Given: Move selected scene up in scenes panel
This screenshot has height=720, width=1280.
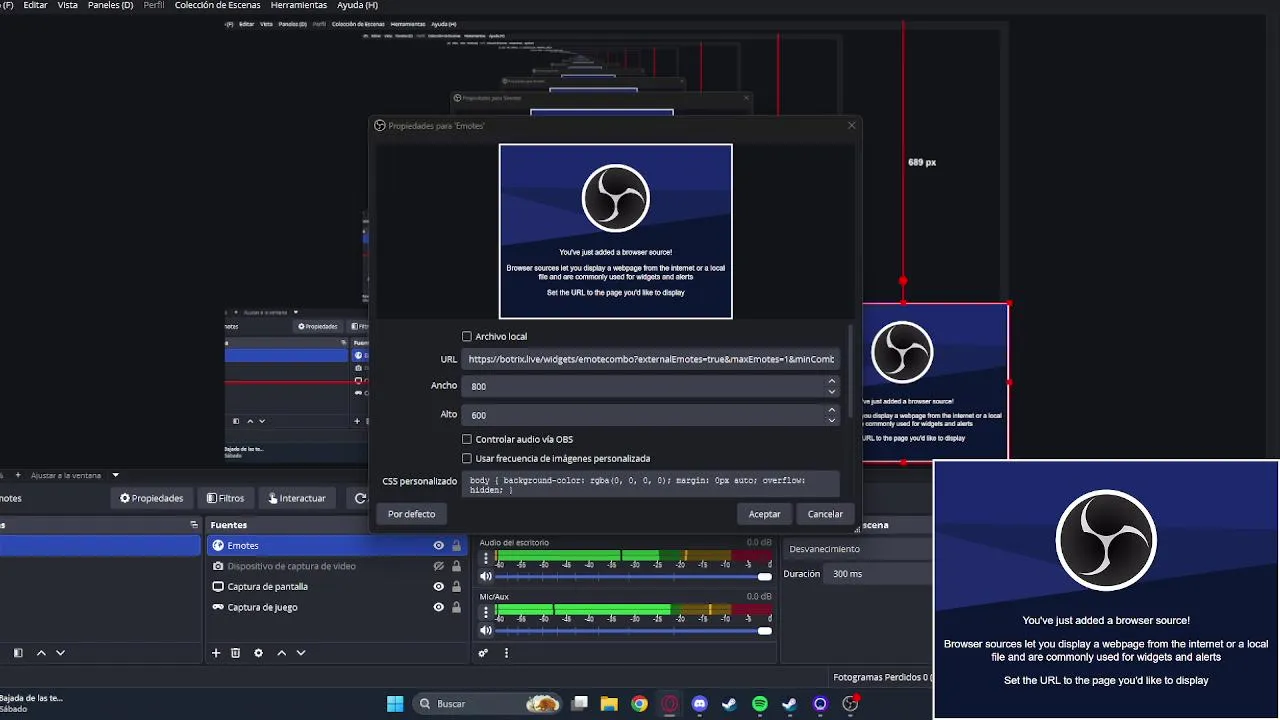Looking at the screenshot, I should pyautogui.click(x=41, y=653).
